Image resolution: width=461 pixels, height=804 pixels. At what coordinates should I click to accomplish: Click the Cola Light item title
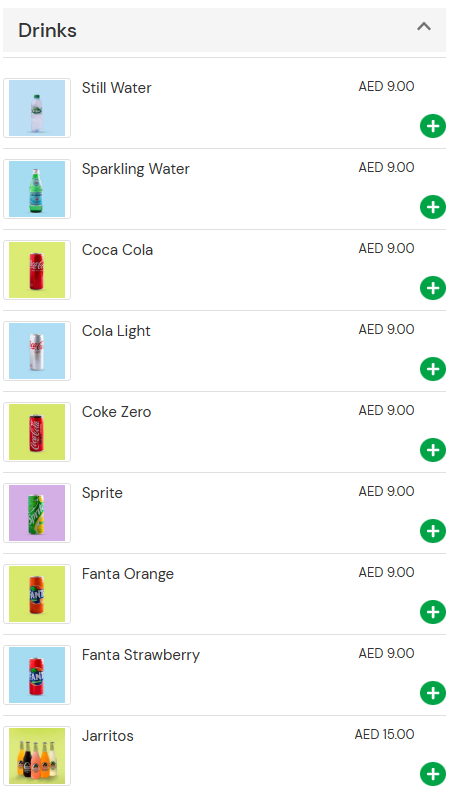[116, 331]
